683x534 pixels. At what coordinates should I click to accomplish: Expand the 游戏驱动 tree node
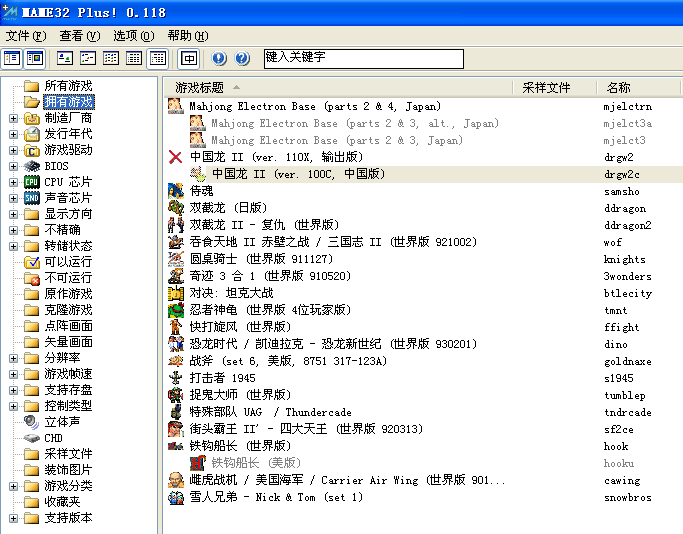click(14, 150)
